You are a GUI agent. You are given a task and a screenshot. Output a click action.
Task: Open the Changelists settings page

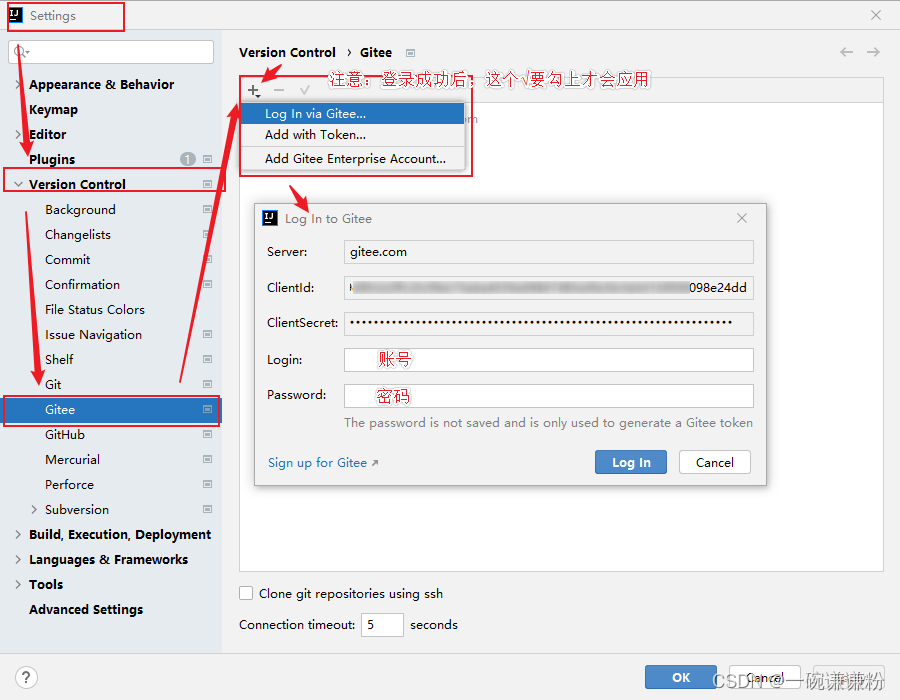coord(78,235)
